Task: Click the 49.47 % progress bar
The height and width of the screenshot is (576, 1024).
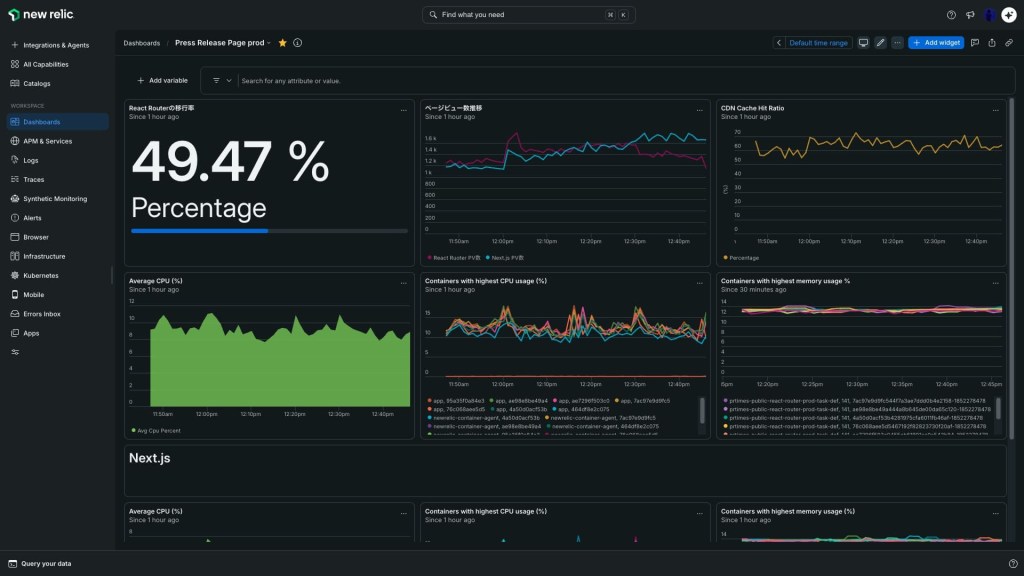Action: (x=269, y=231)
